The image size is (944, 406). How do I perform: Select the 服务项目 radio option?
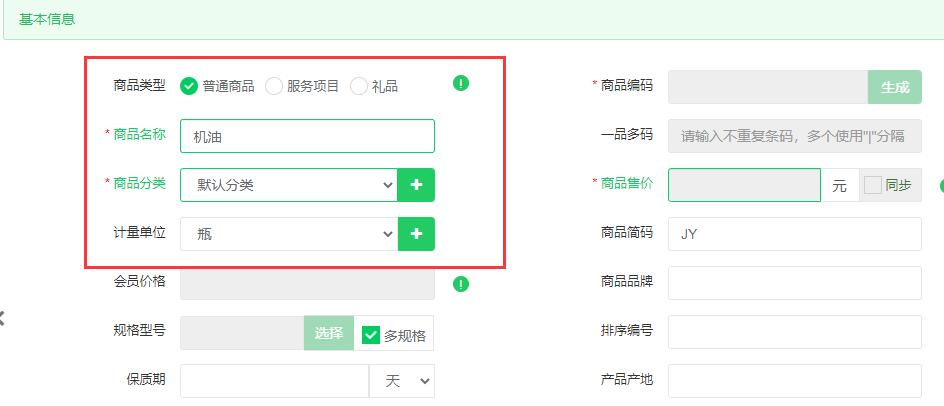[274, 86]
